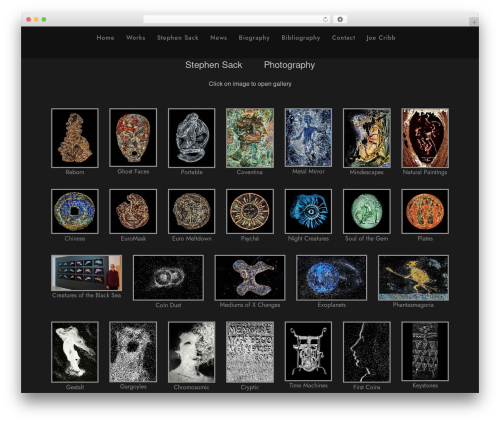Click the Night Creatures caption

point(308,238)
